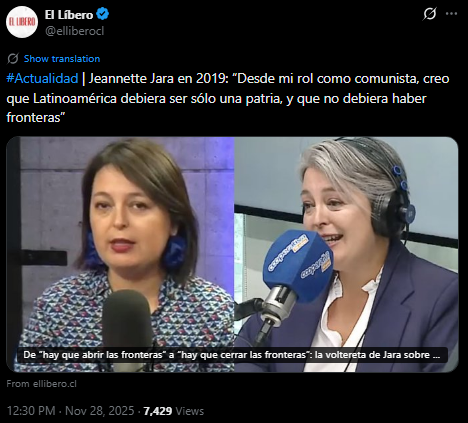
Task: Click the El Líbero display name
Action: (x=69, y=14)
